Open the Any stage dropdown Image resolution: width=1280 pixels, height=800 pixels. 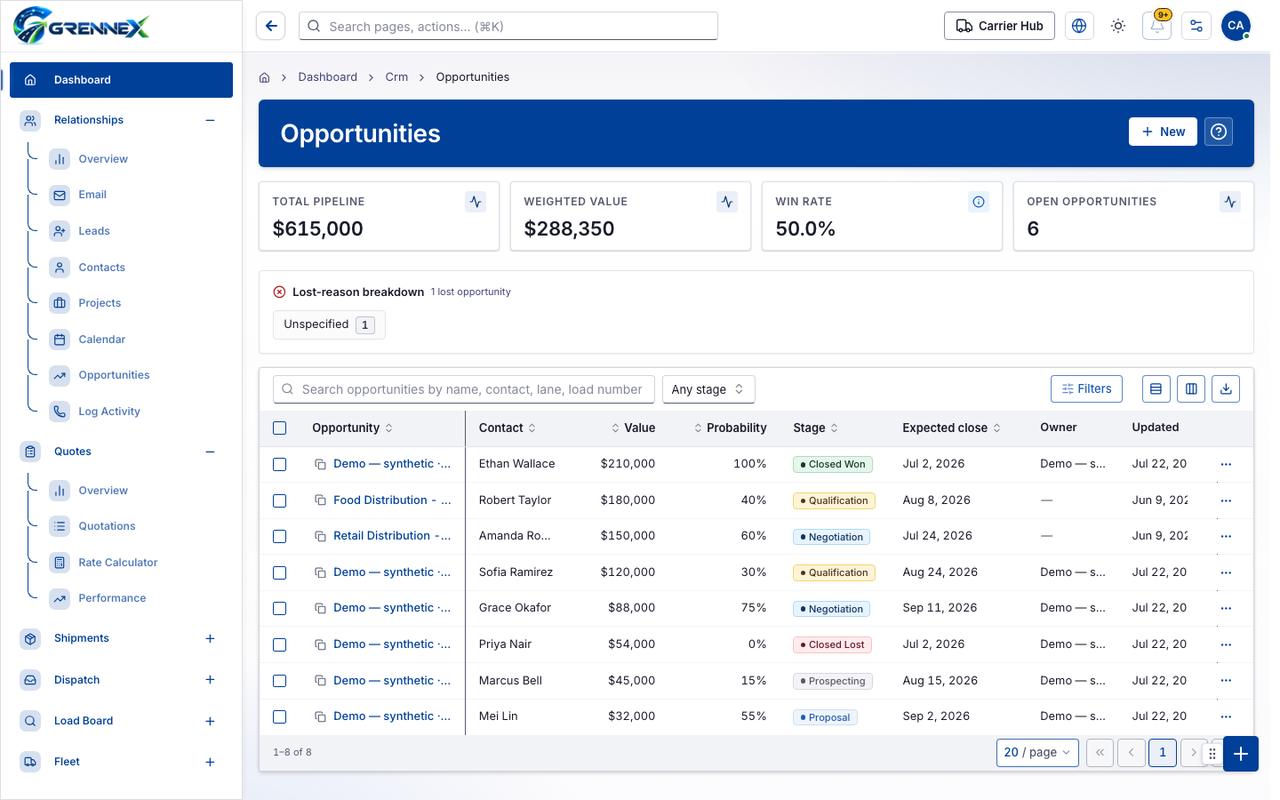pos(708,389)
